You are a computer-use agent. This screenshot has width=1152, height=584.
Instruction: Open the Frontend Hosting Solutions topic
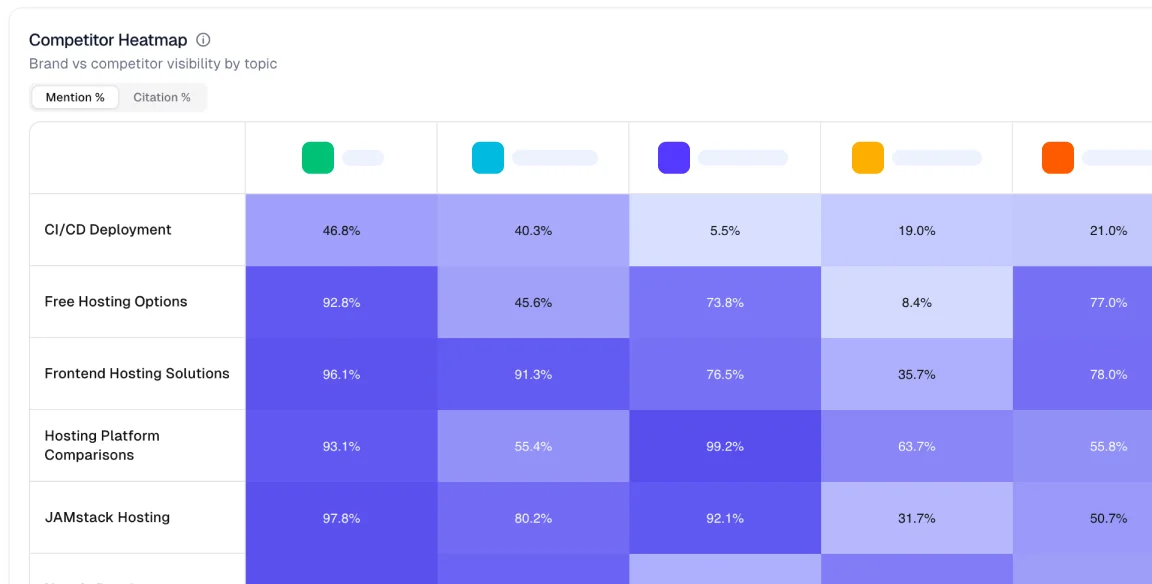click(x=136, y=373)
